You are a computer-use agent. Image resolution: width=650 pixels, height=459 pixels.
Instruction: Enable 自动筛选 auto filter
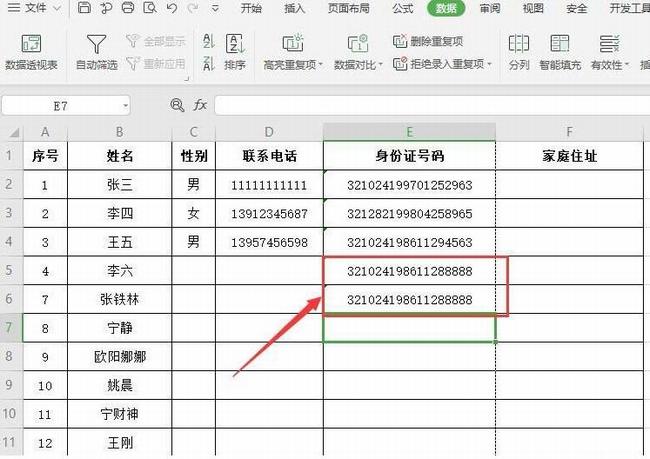click(x=97, y=53)
